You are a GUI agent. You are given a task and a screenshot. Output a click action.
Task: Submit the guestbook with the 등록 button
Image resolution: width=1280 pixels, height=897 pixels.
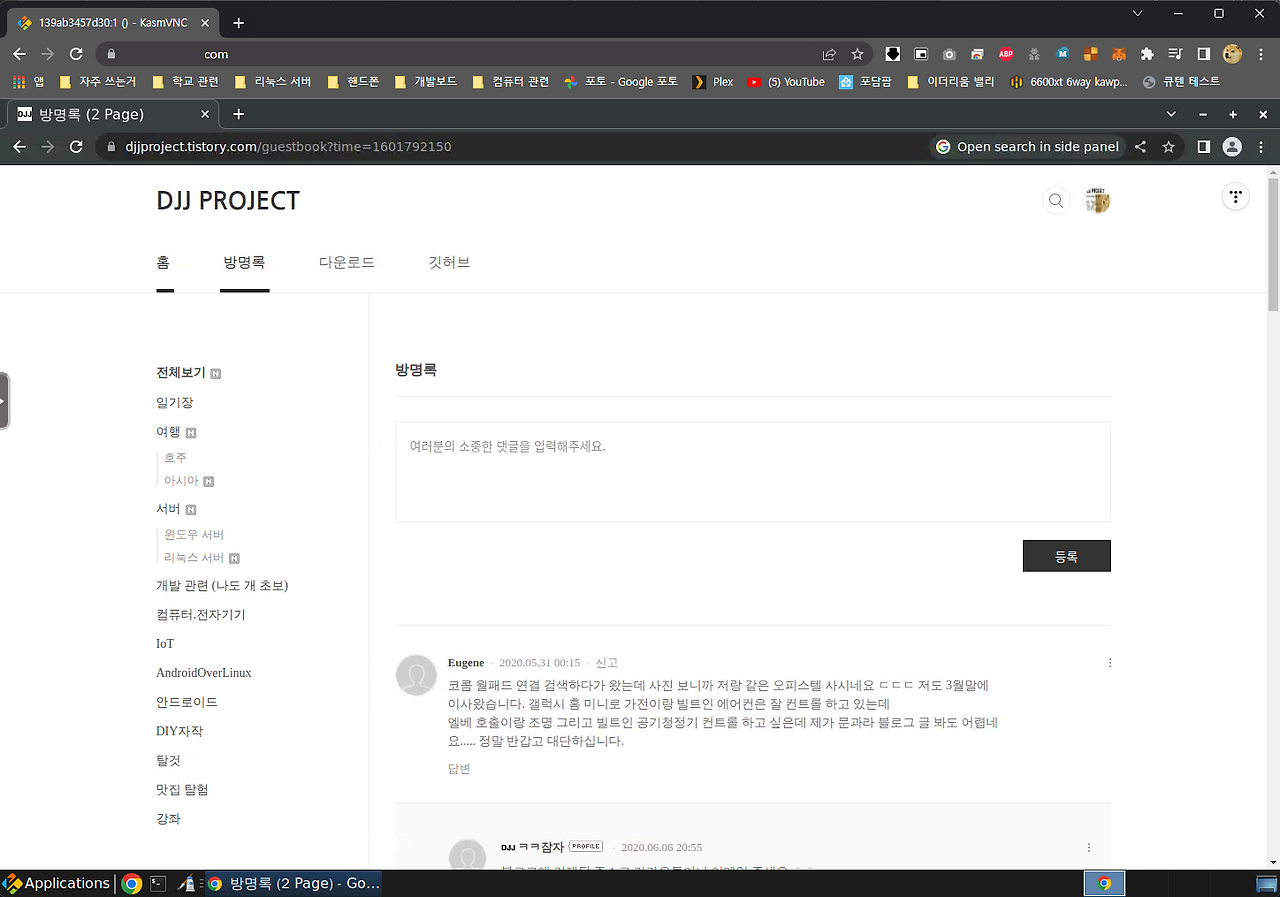coord(1066,555)
